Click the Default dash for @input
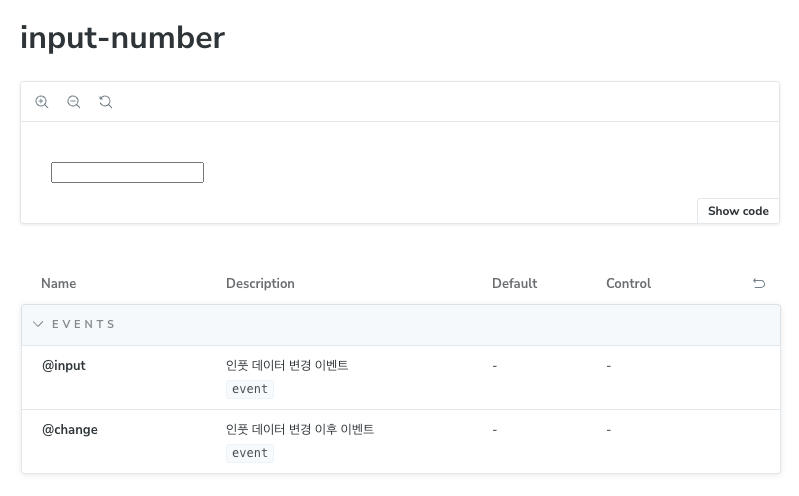 tap(494, 366)
